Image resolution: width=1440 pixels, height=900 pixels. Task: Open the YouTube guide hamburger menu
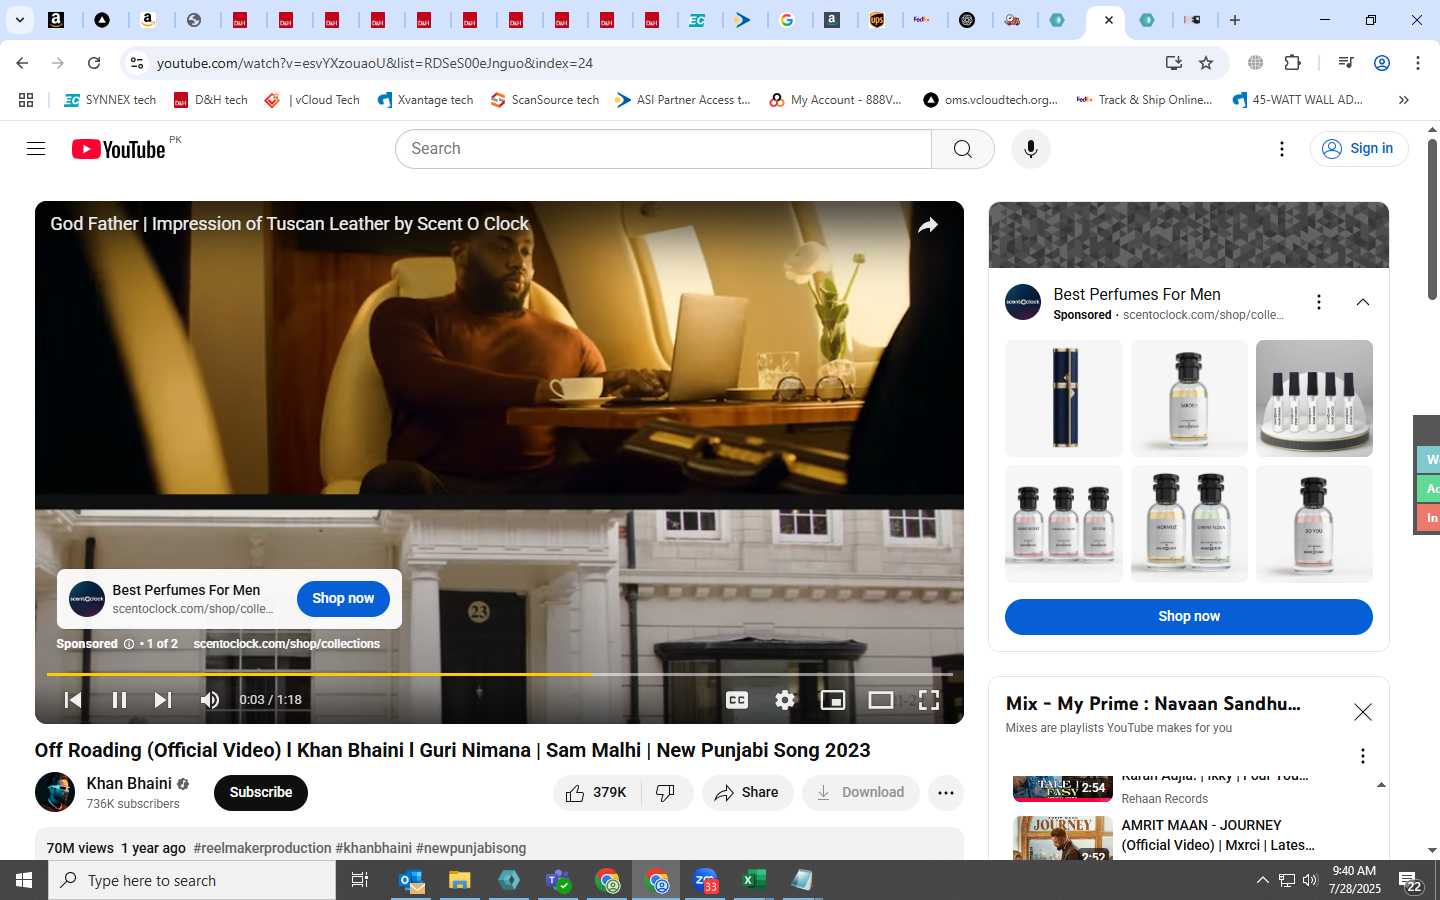click(x=36, y=149)
